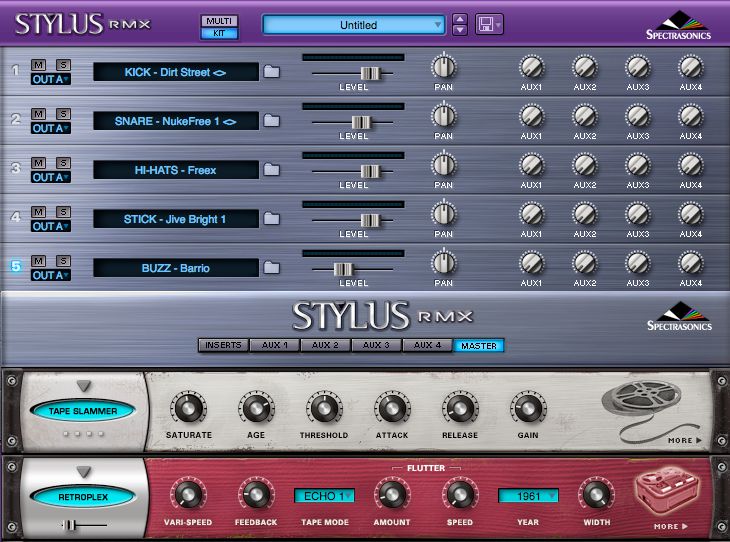Open the OUT A output menu on part 2
Viewport: 730px width, 542px height.
[51, 128]
